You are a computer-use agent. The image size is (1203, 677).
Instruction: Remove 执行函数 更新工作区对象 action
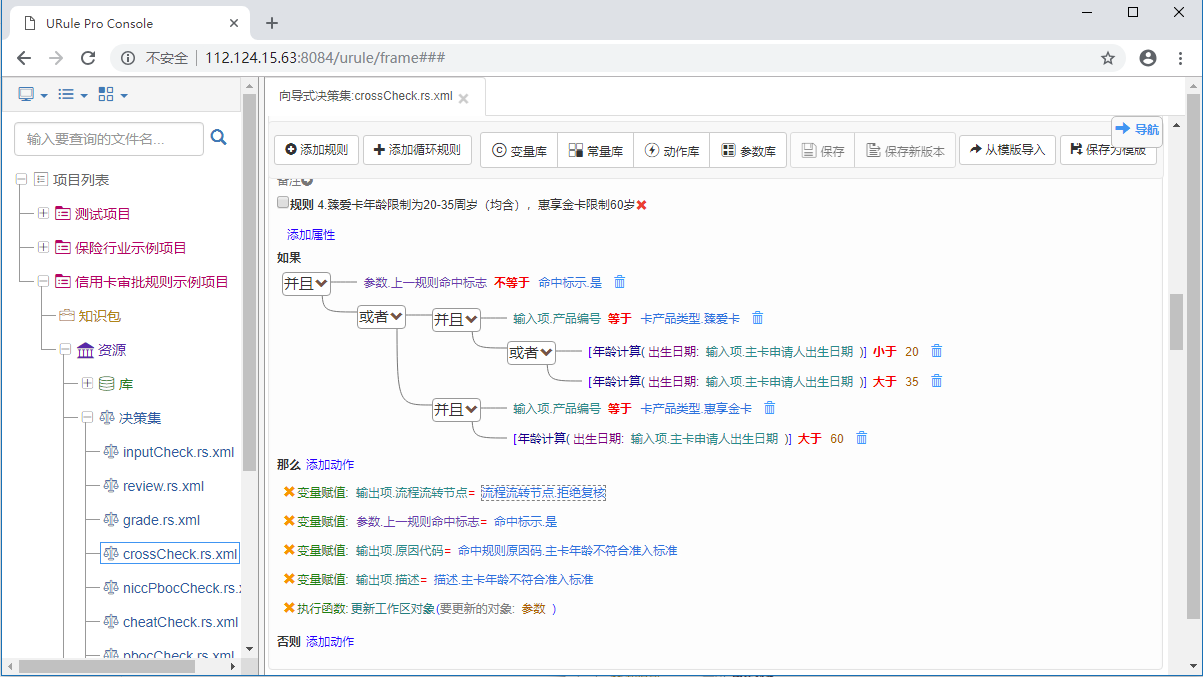pos(289,608)
